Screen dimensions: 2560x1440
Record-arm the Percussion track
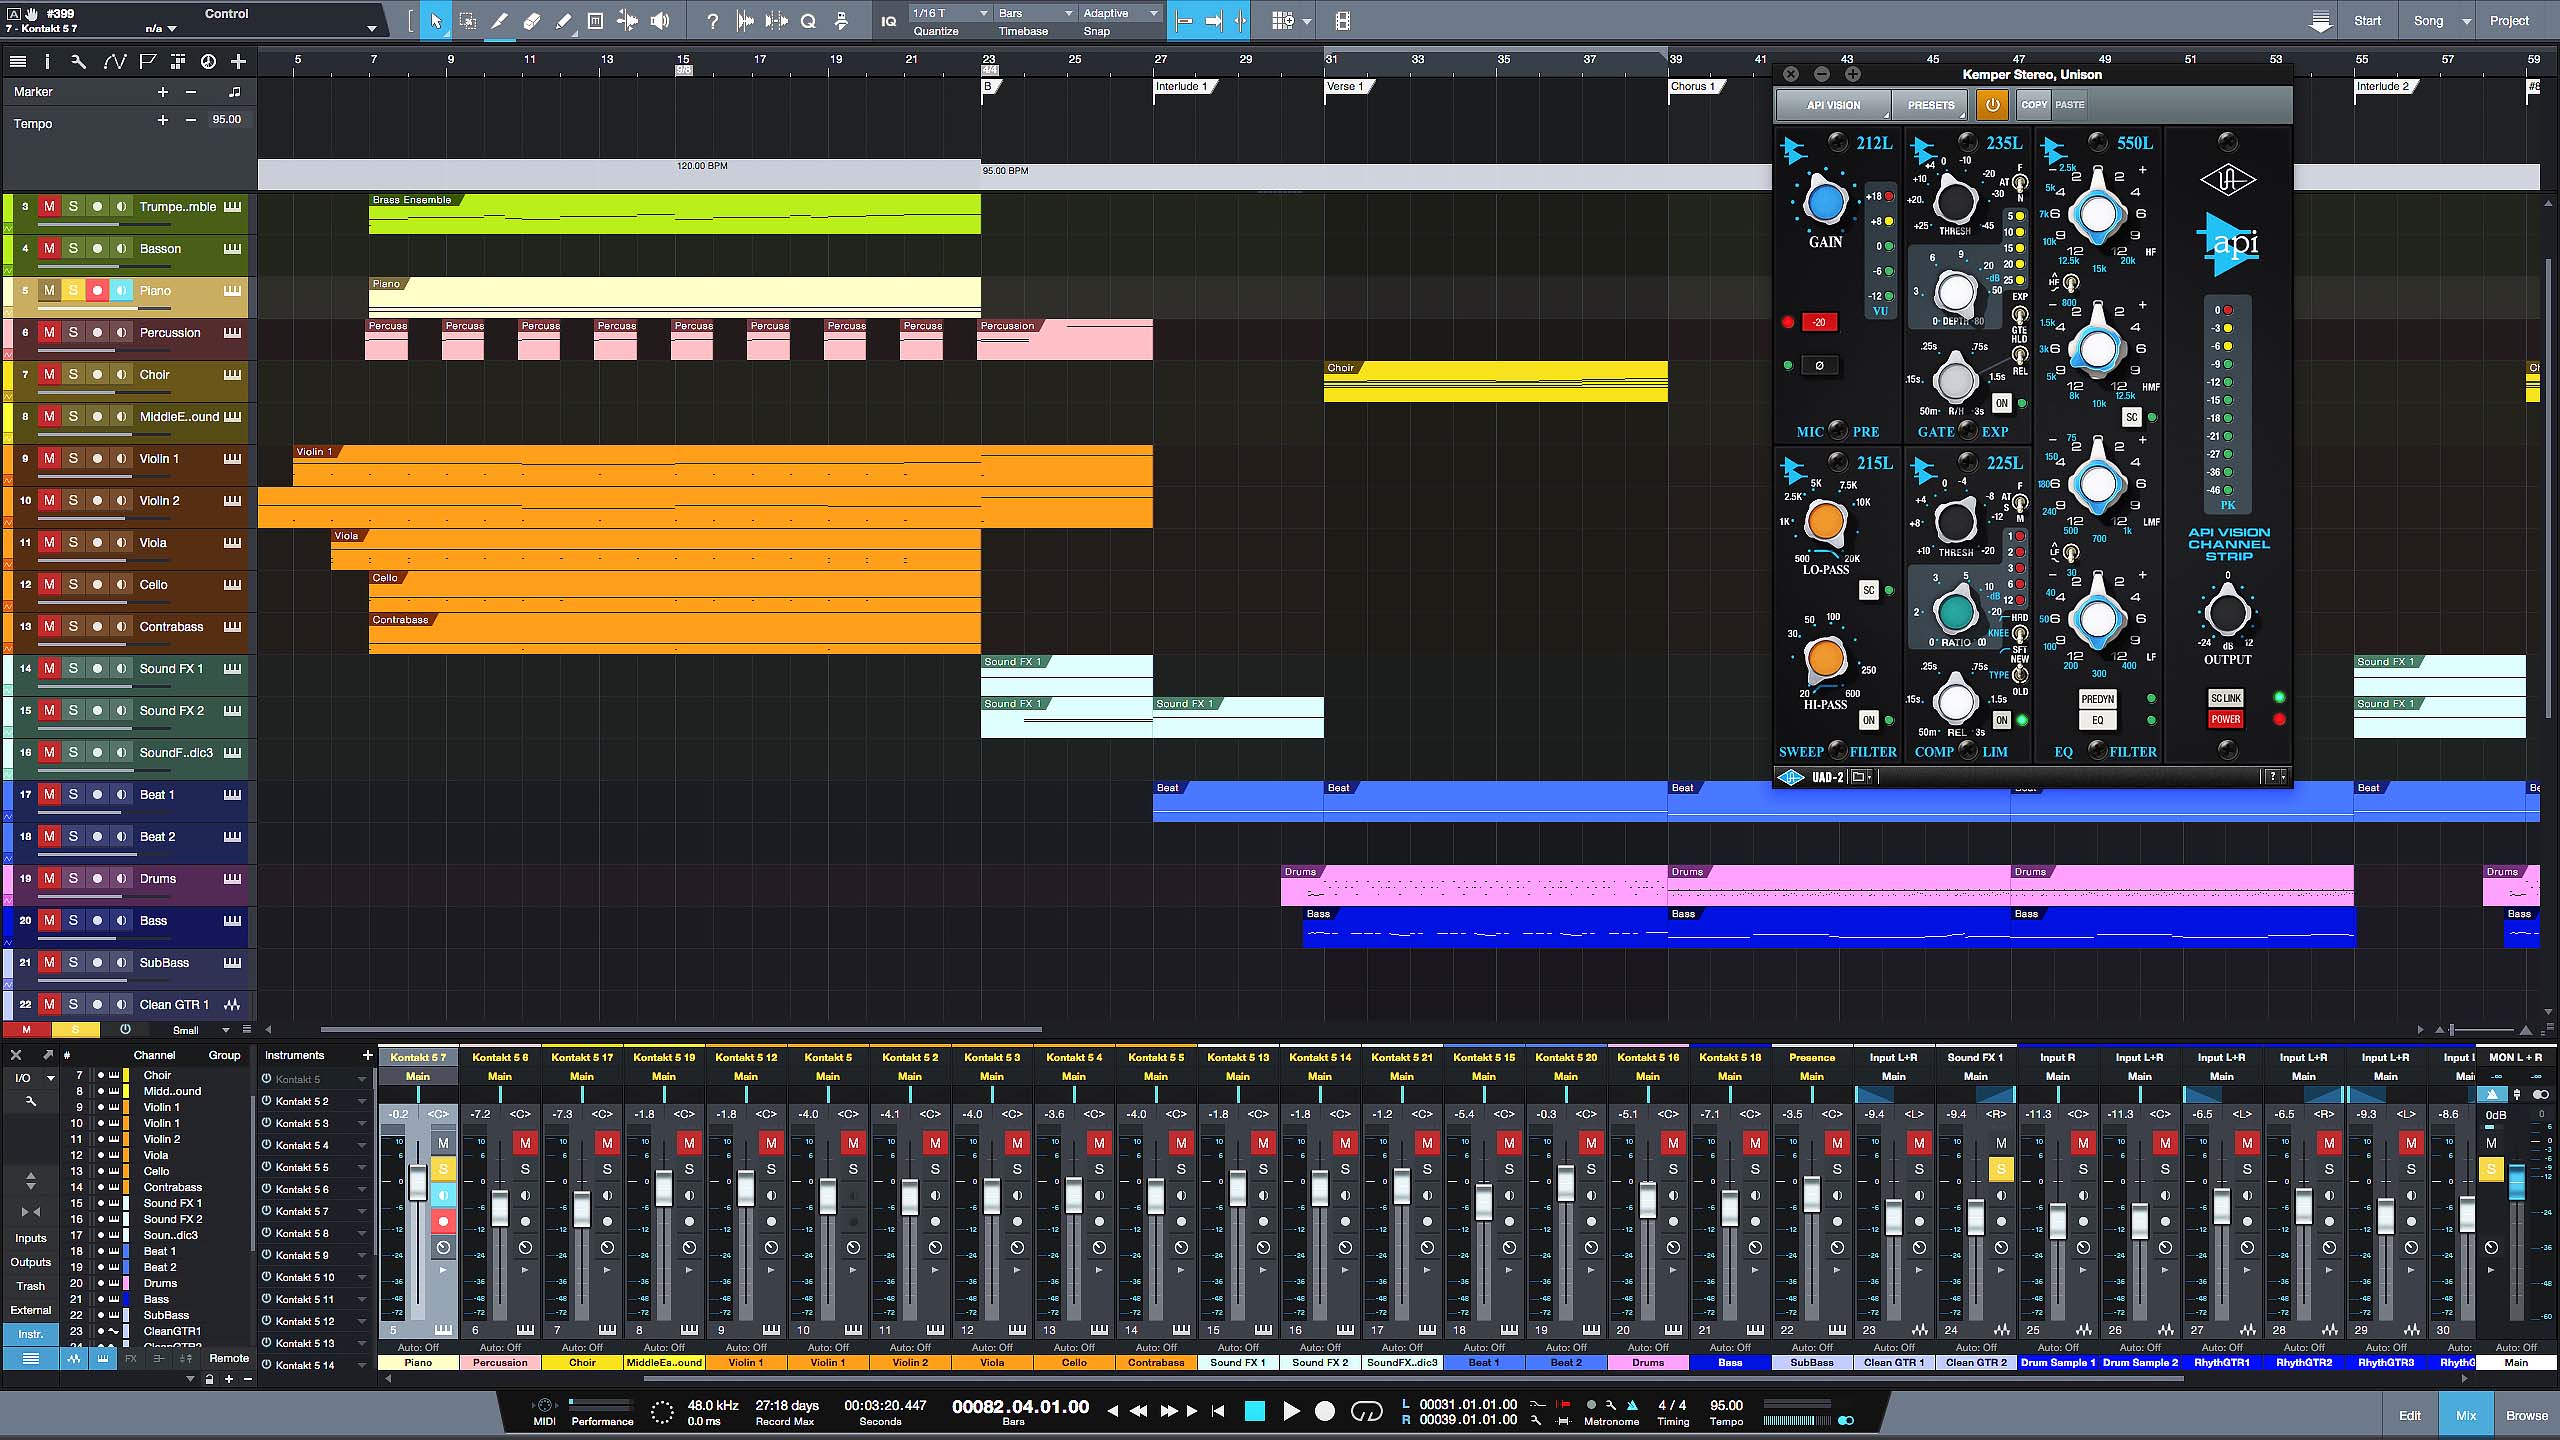(97, 332)
